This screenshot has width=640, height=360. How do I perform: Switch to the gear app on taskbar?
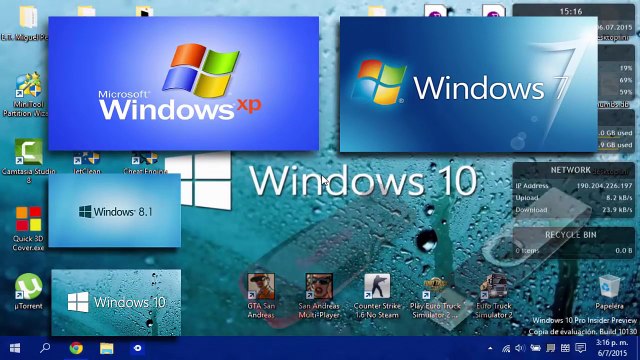(x=138, y=348)
